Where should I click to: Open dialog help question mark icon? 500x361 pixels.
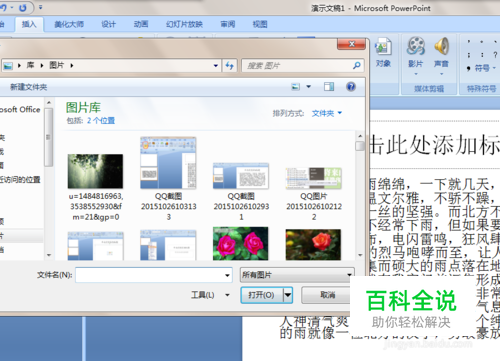click(x=351, y=87)
